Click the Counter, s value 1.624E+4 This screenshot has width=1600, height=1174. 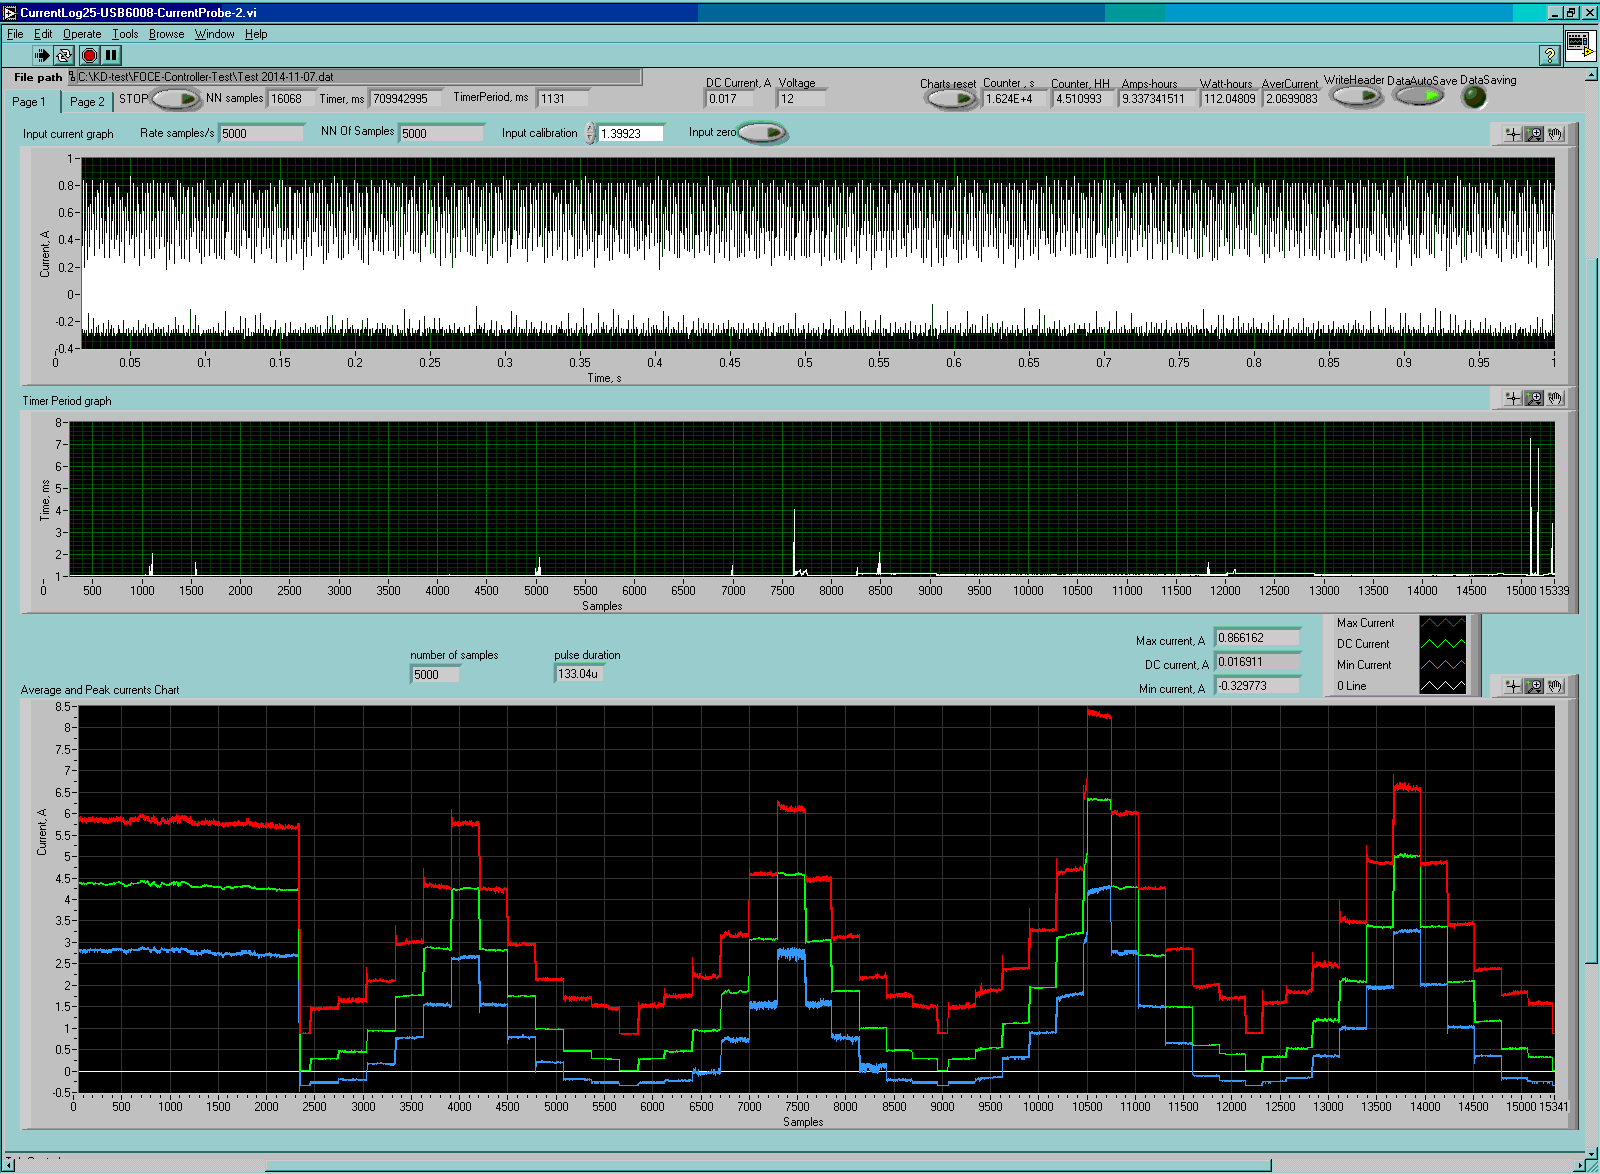pos(1015,98)
